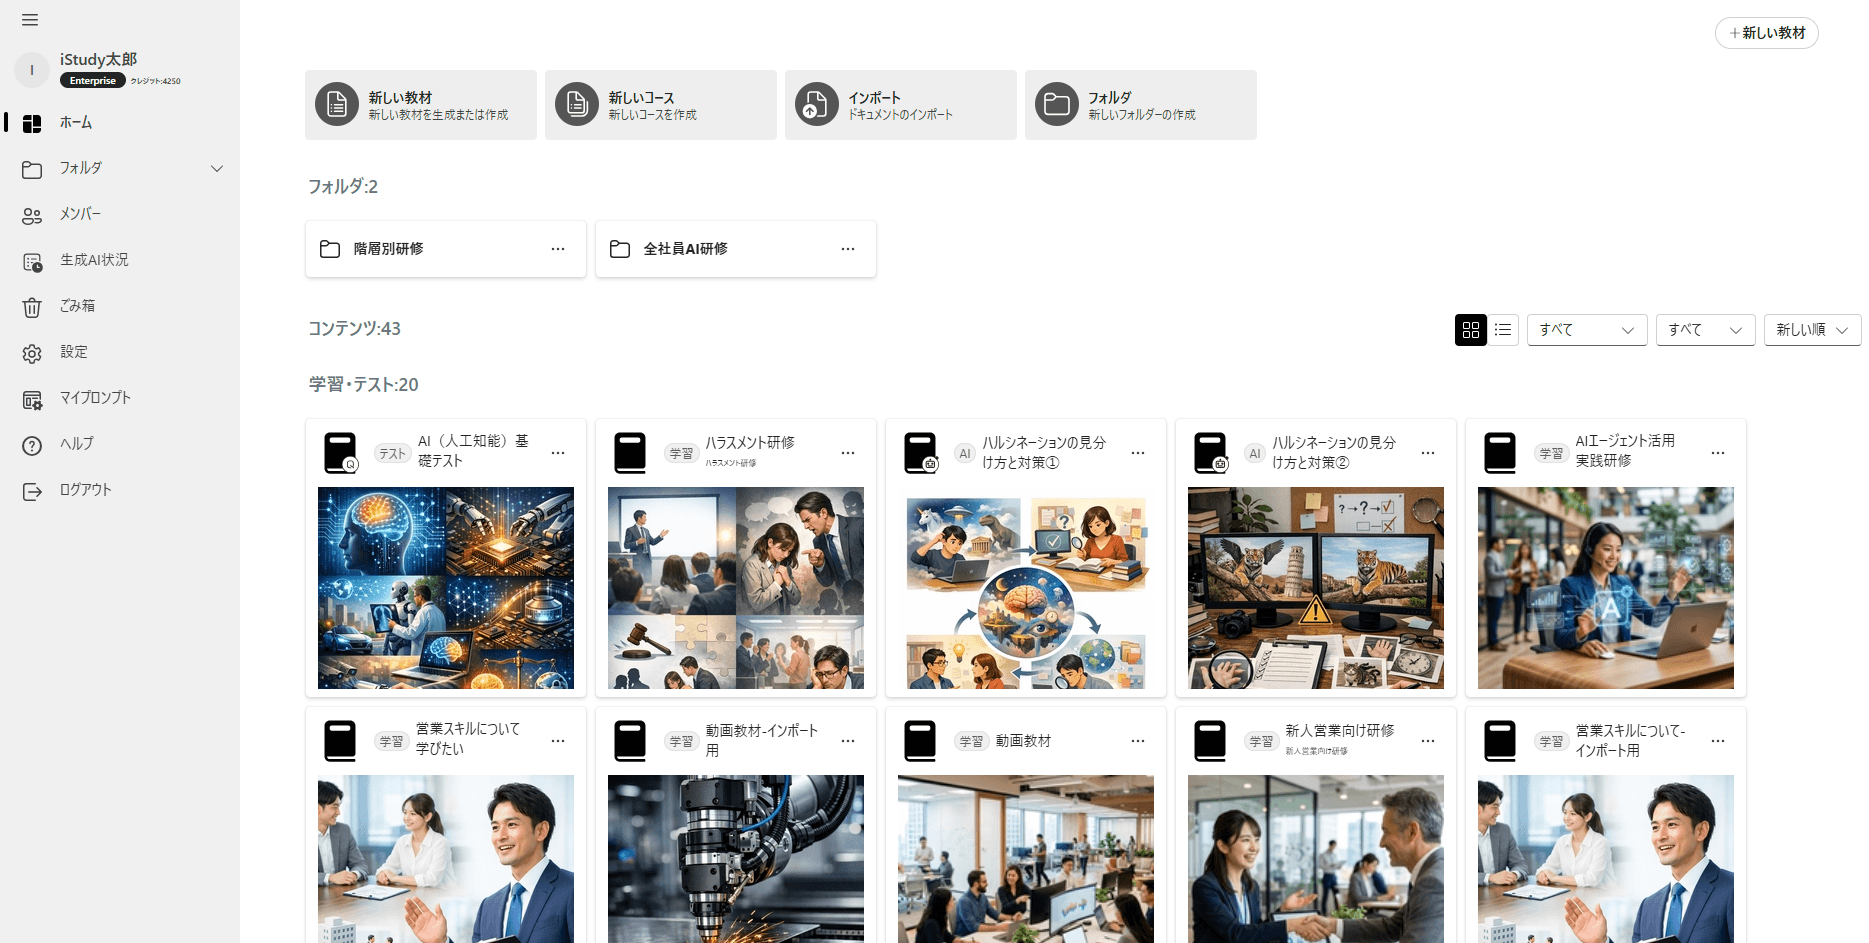Image resolution: width=1869 pixels, height=943 pixels.
Task: Open 生成AI状況 in the sidebar
Action: pyautogui.click(x=120, y=261)
